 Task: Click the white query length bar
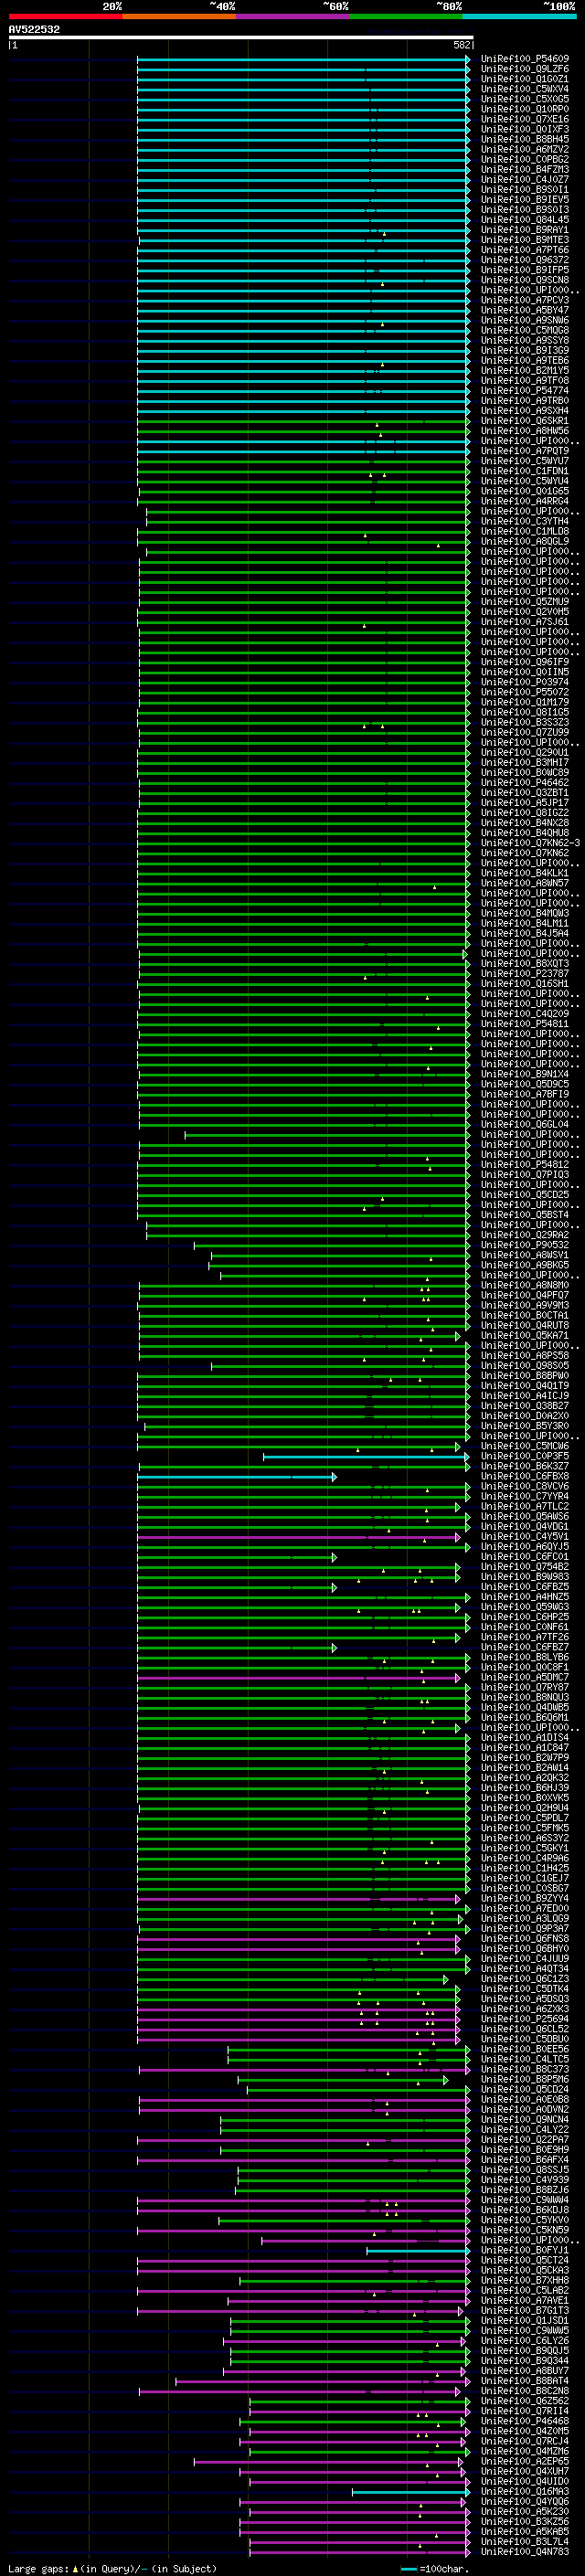coord(240,38)
